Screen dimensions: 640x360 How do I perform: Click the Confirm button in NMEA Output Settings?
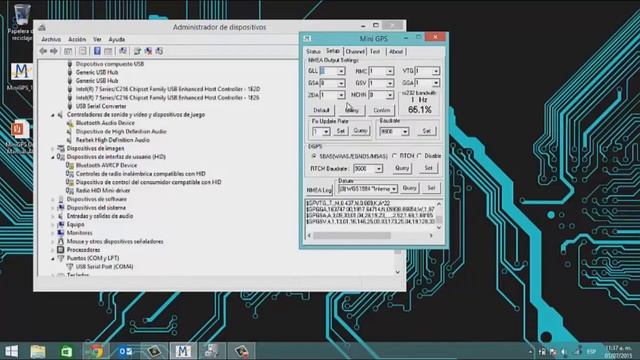[382, 110]
